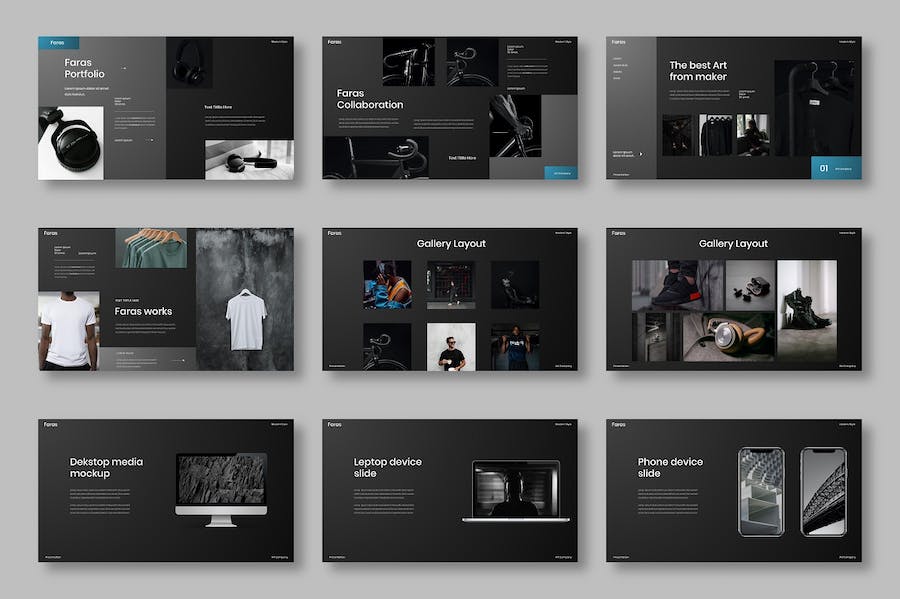Click the laptop device mockup image
900x599 pixels.
click(515, 490)
